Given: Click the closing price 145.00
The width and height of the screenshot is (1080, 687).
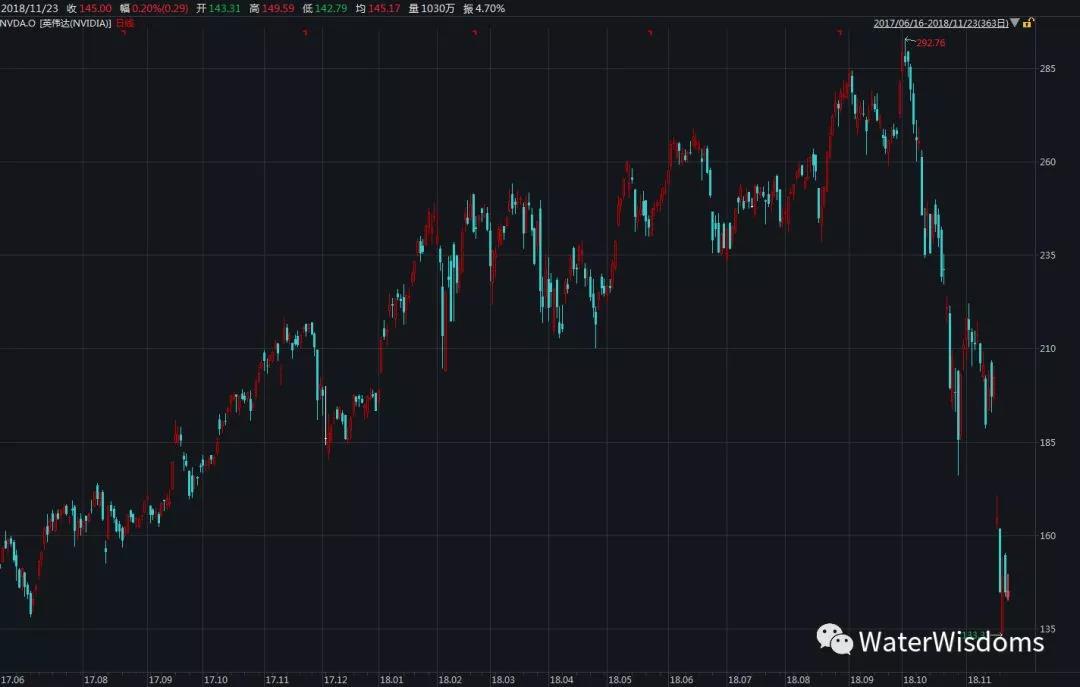Looking at the screenshot, I should [x=95, y=8].
